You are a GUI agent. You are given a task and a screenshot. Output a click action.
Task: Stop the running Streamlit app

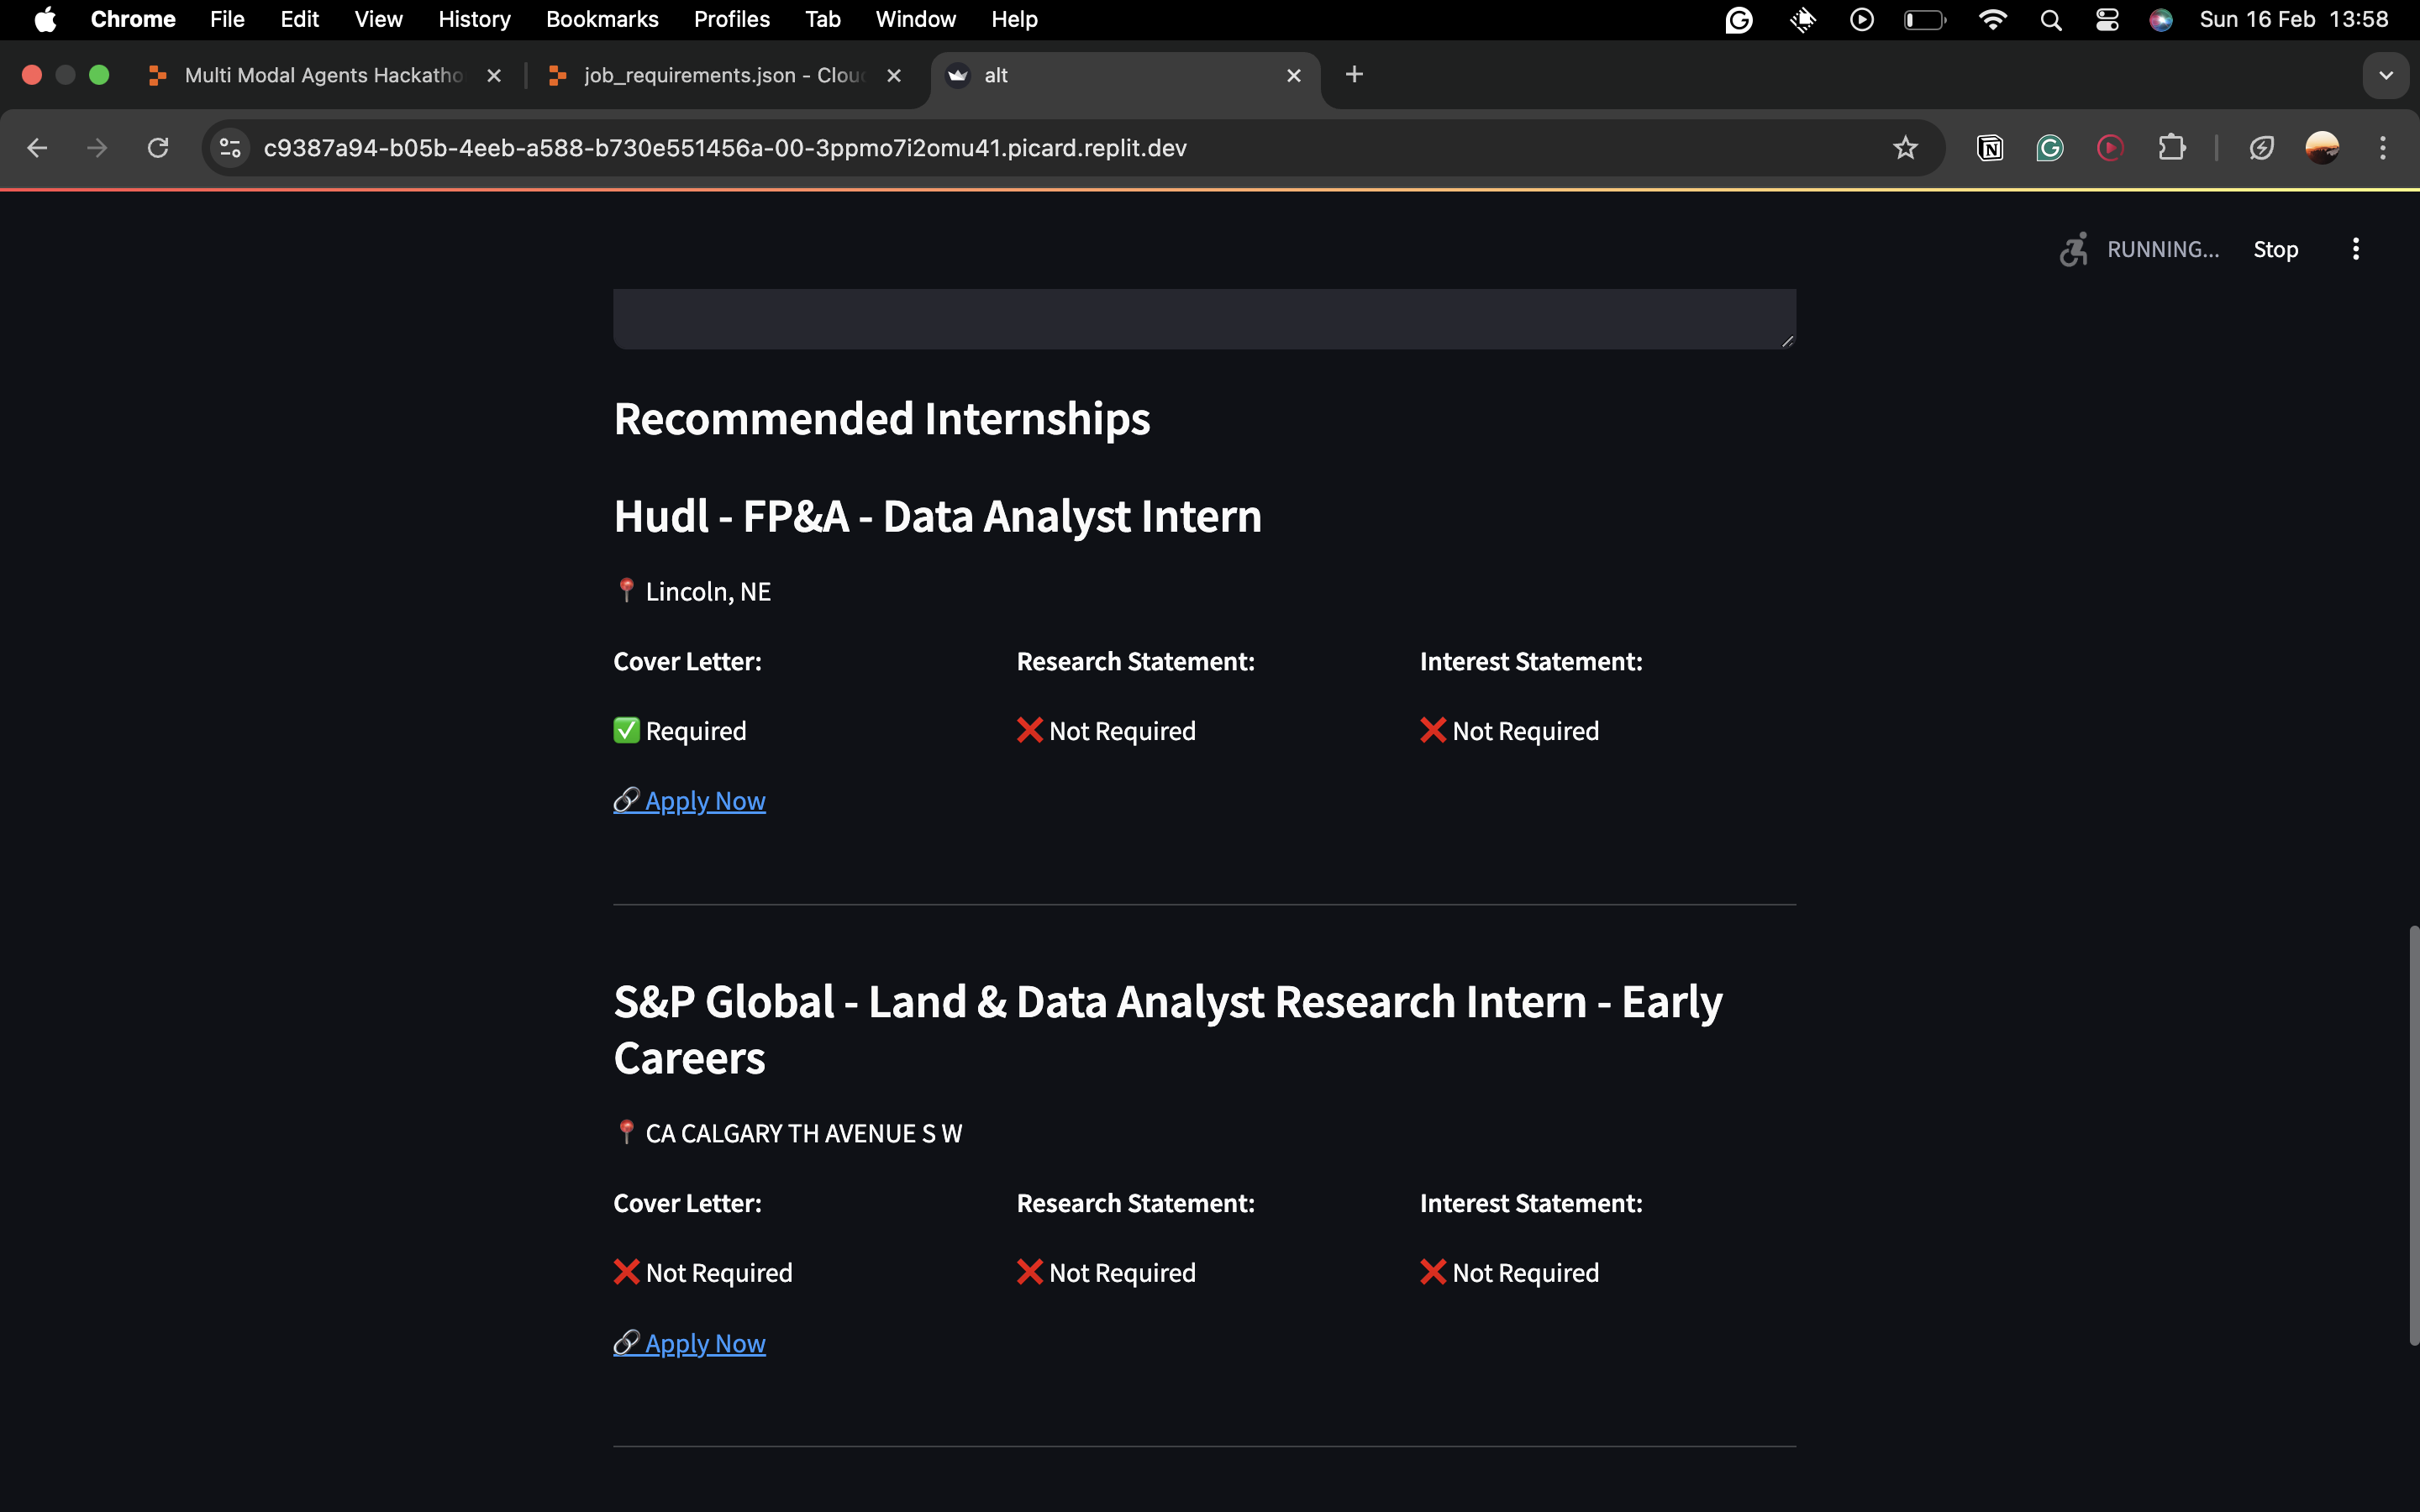[2275, 249]
